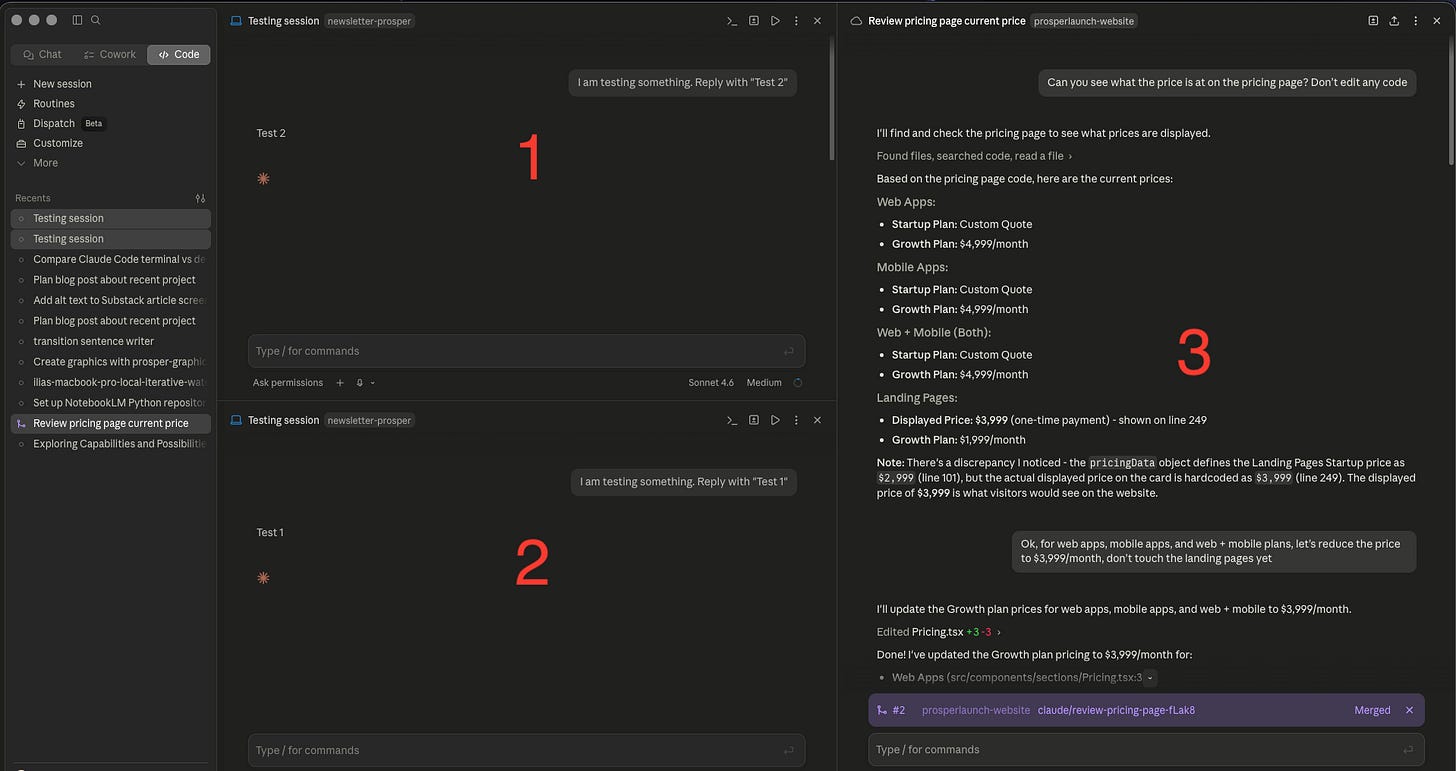Viewport: 1456px width, 771px height.
Task: Open terminal icon in the Test 1 pane
Action: (x=732, y=420)
